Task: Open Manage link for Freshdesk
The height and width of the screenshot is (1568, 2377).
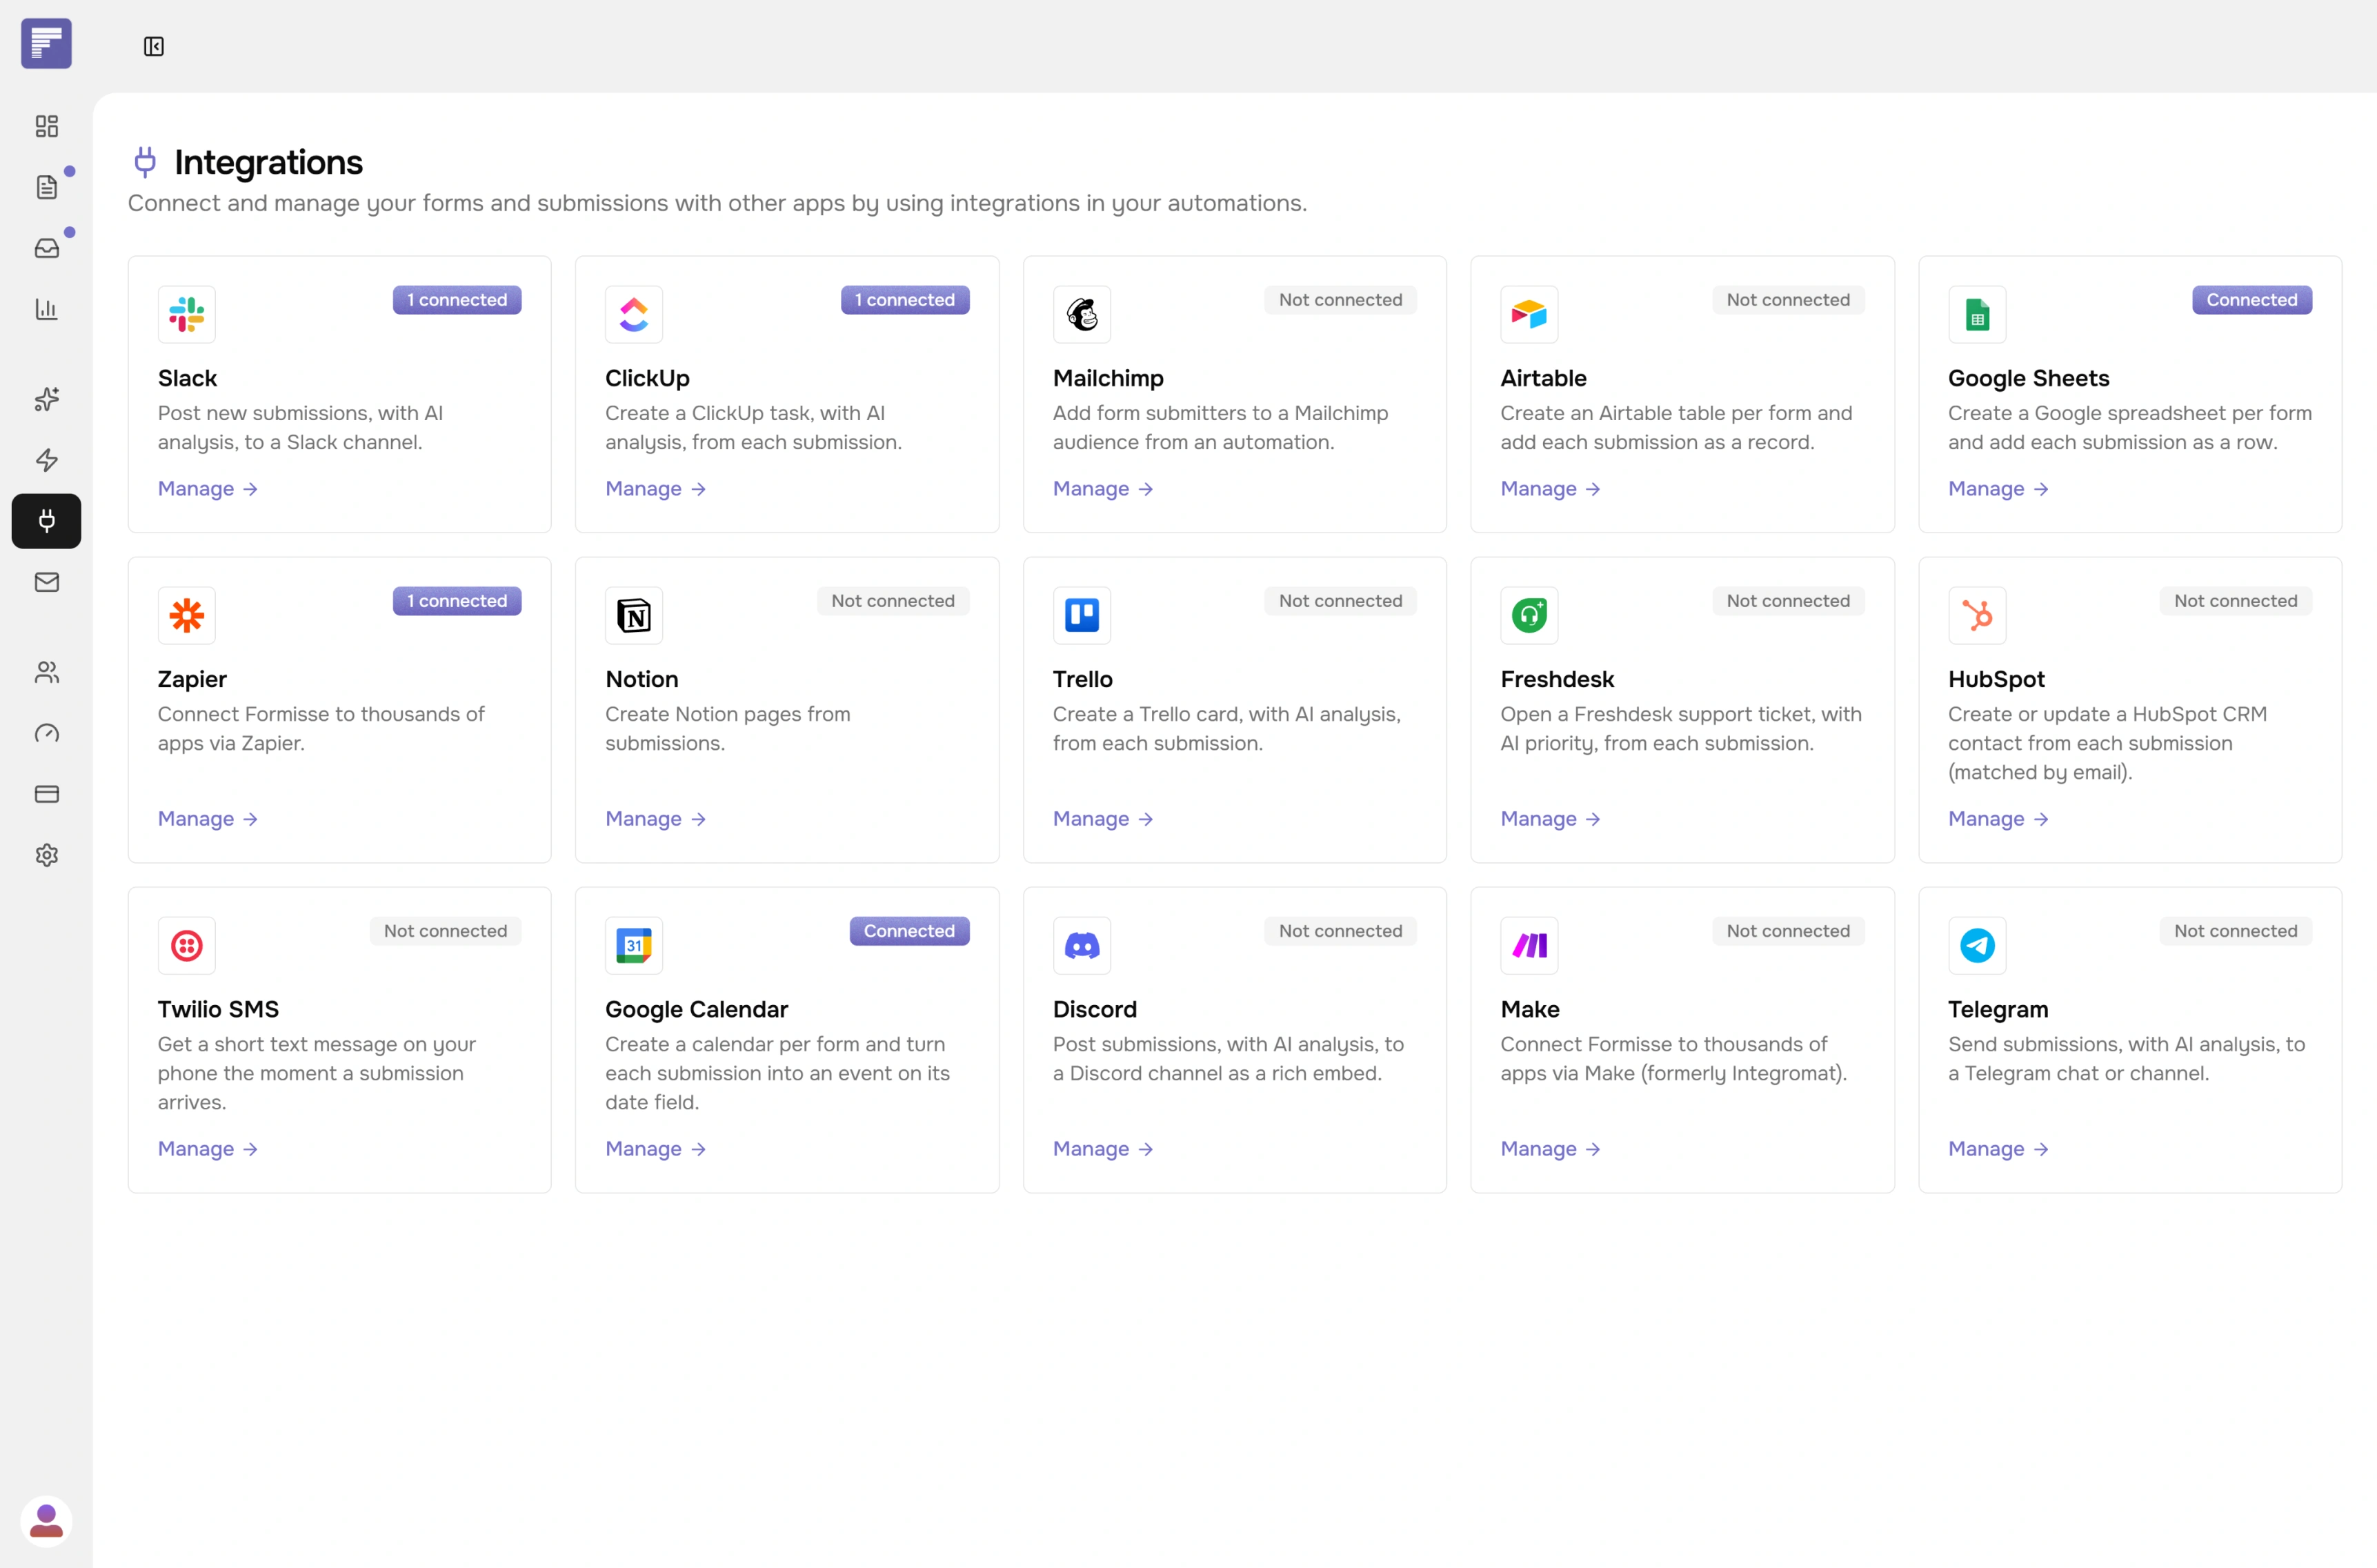Action: [x=1551, y=819]
